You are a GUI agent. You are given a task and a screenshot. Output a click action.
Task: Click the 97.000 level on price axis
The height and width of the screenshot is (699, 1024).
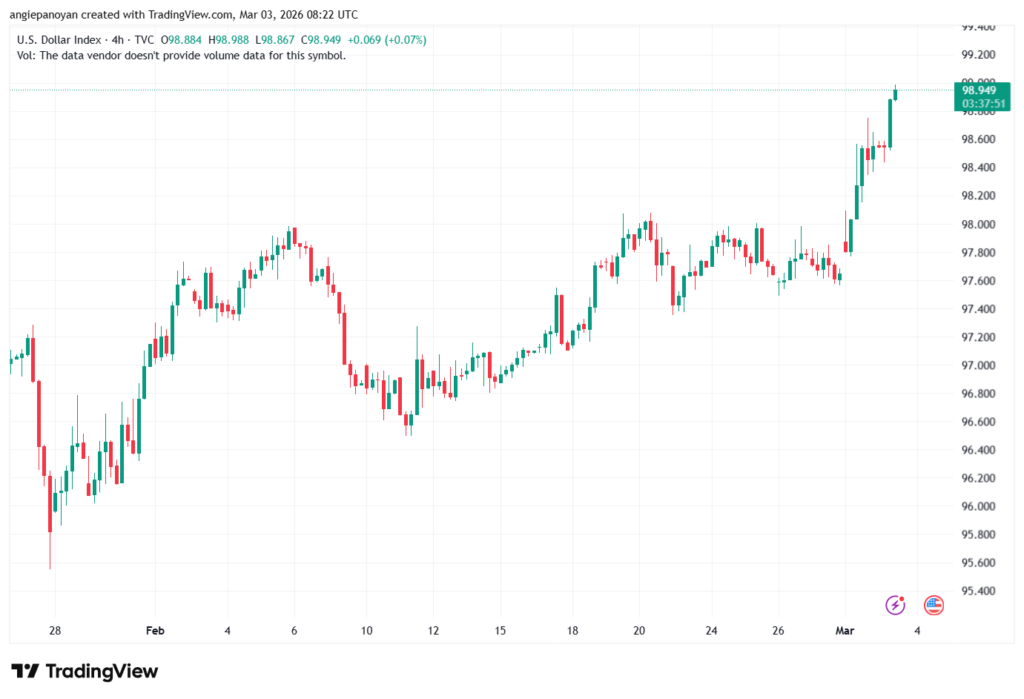[978, 366]
